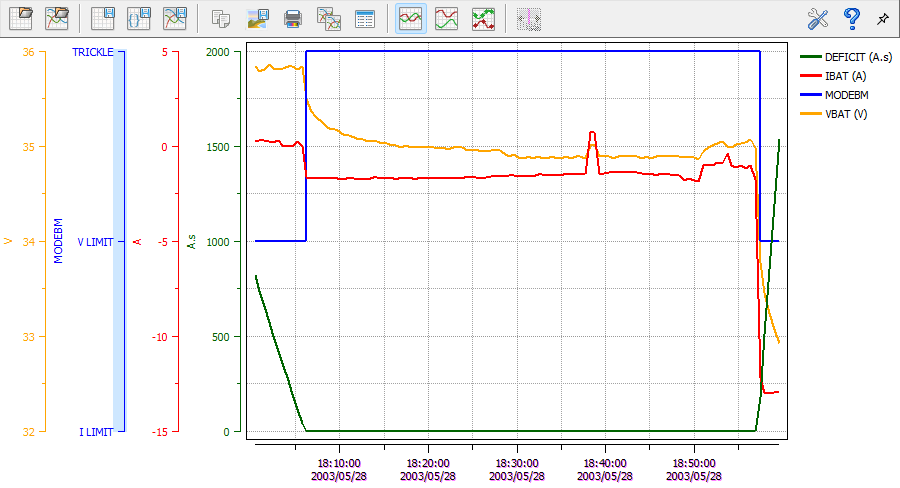
Task: Click the 18:40:00 time axis label
Action: click(605, 469)
